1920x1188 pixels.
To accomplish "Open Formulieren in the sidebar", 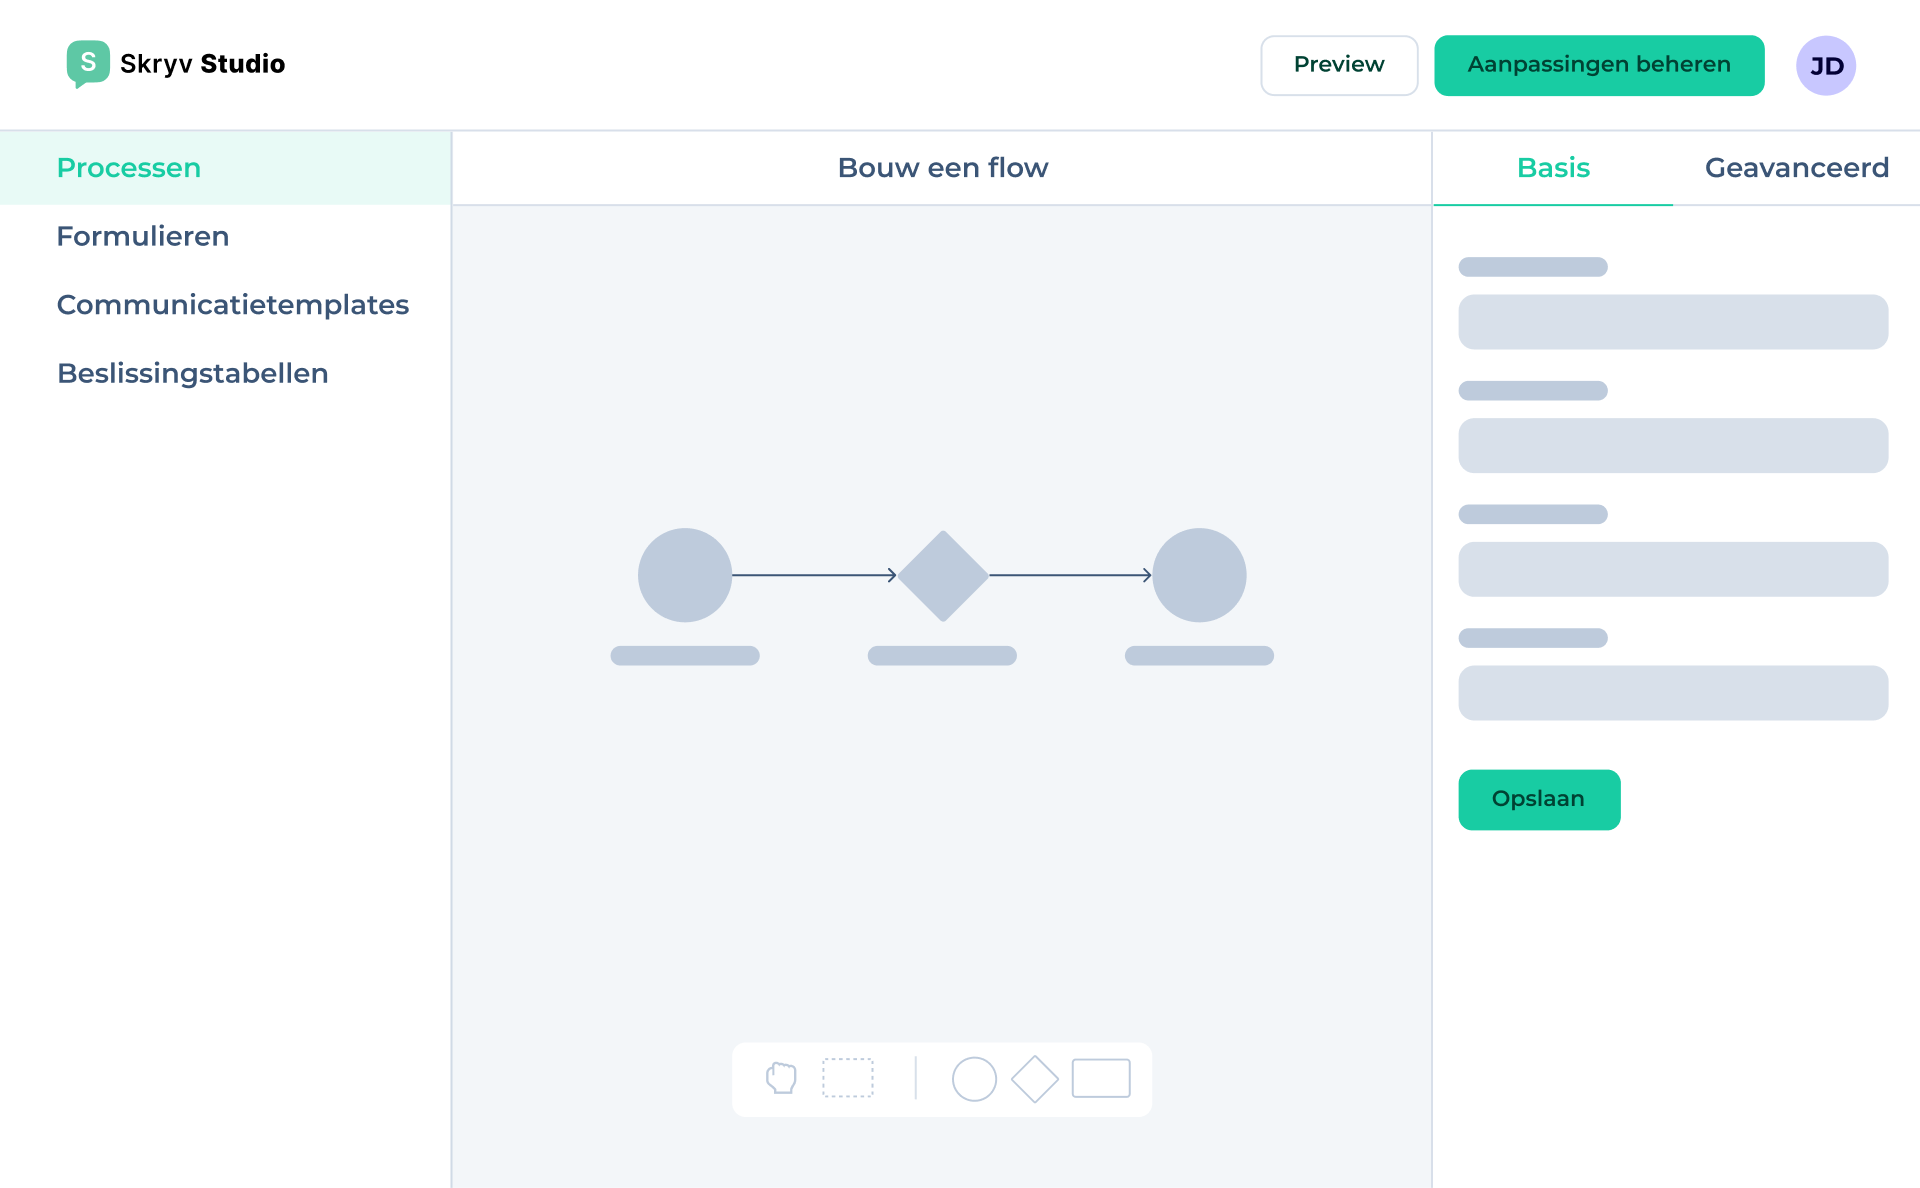I will pyautogui.click(x=143, y=236).
